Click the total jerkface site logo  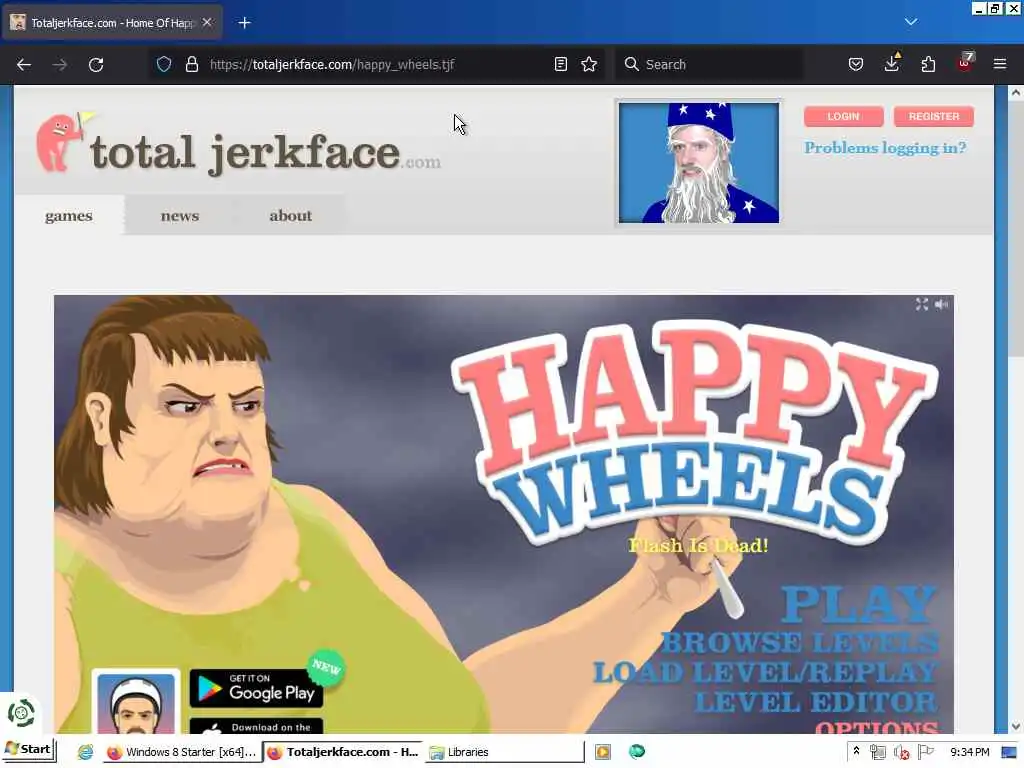[239, 144]
